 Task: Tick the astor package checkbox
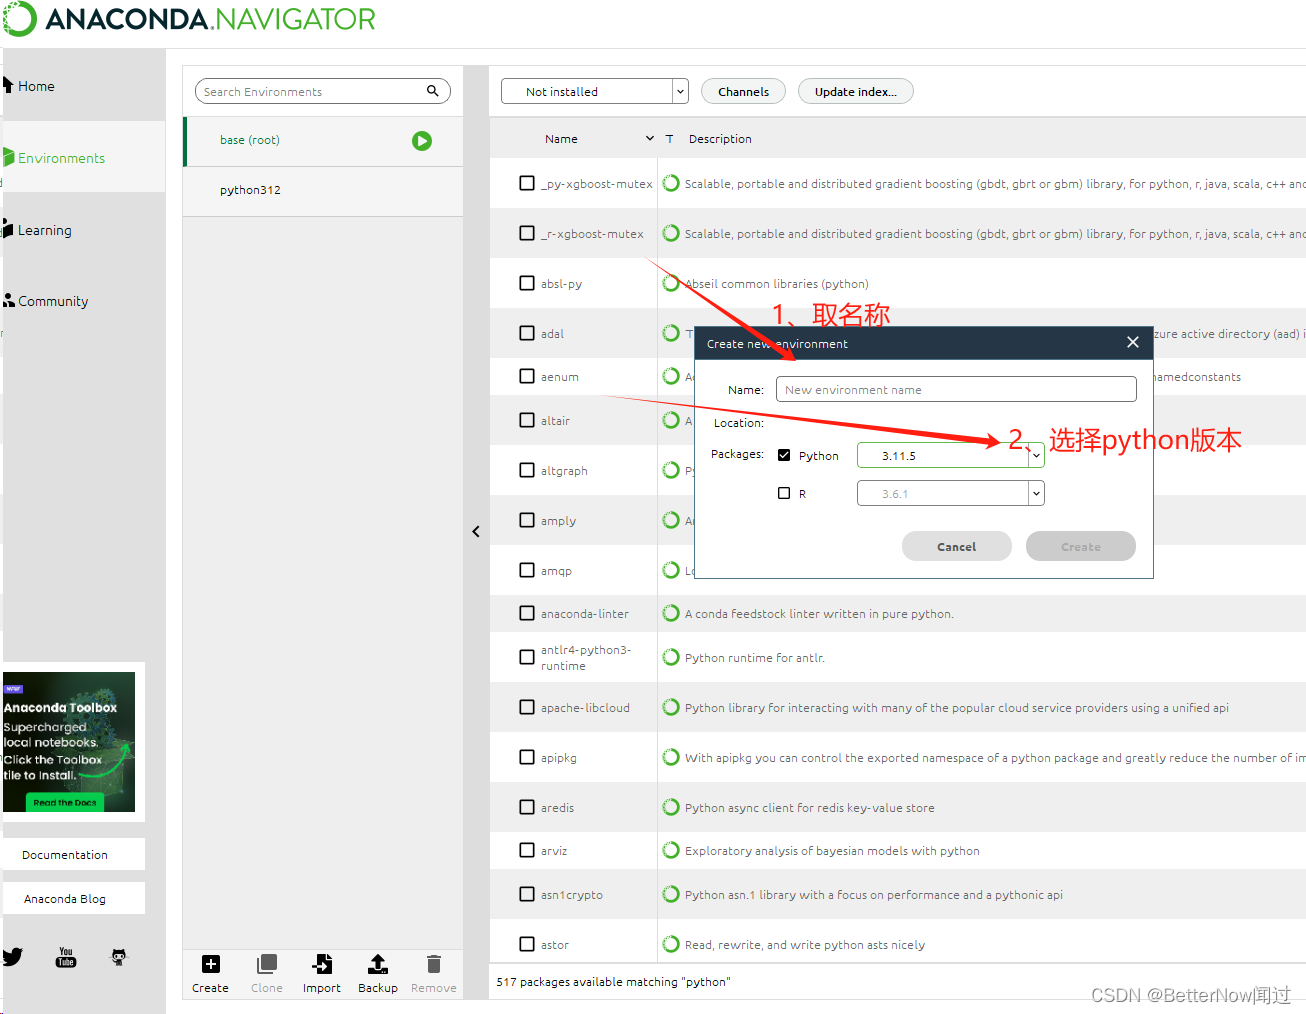pyautogui.click(x=527, y=944)
